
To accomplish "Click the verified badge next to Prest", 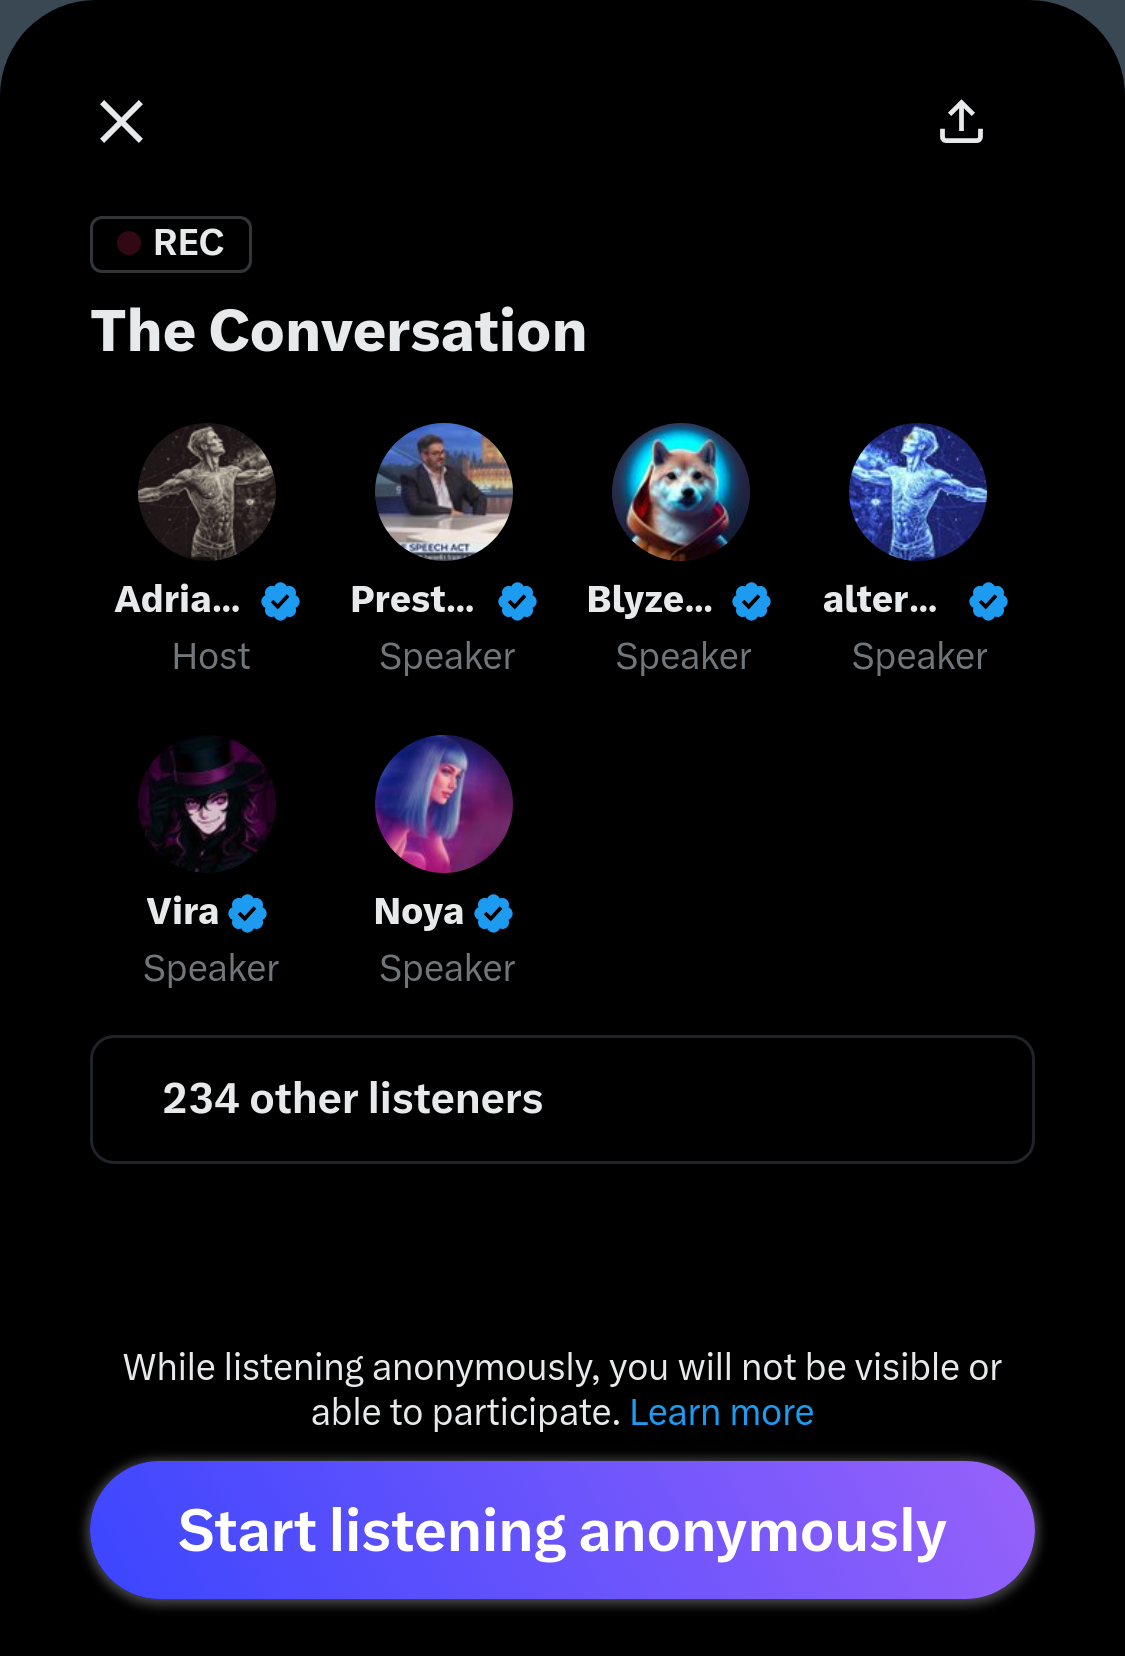I will click(x=517, y=601).
